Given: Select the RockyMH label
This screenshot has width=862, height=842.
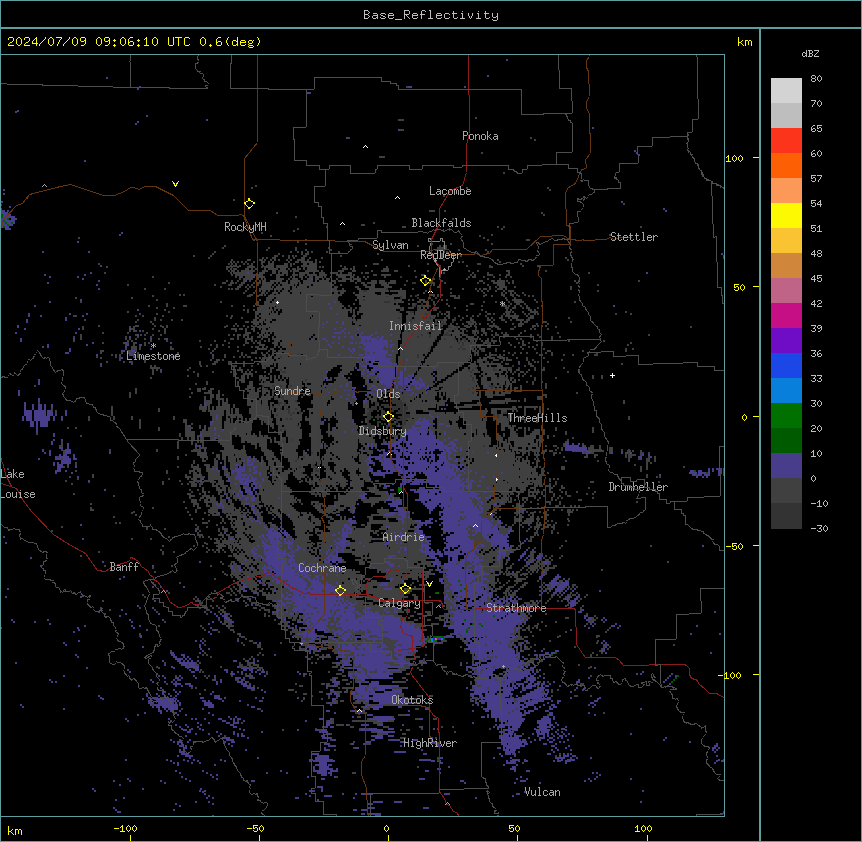Looking at the screenshot, I should tap(245, 227).
